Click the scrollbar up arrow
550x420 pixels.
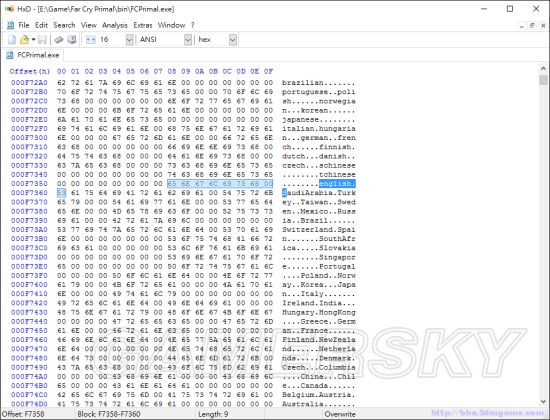[543, 68]
